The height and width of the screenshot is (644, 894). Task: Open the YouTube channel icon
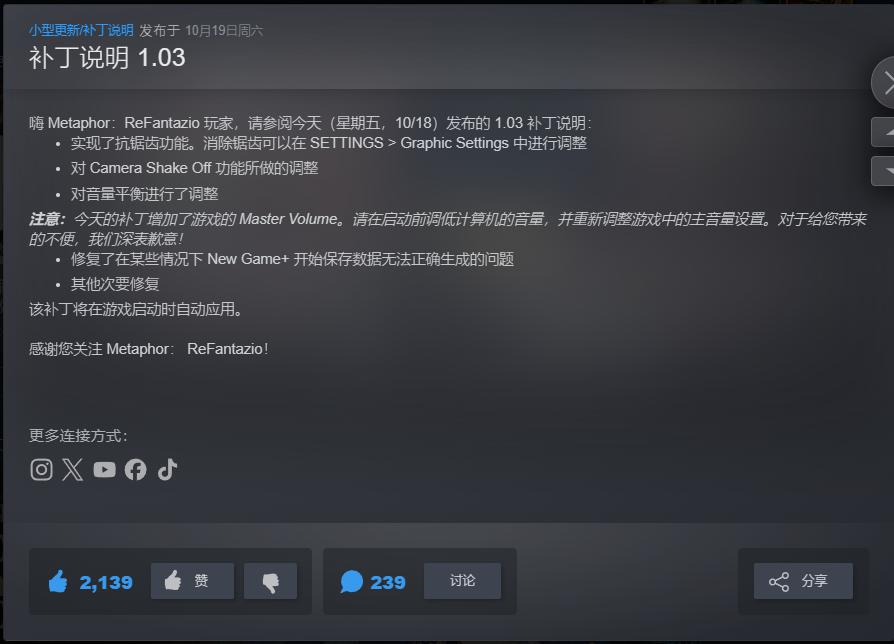(x=104, y=470)
